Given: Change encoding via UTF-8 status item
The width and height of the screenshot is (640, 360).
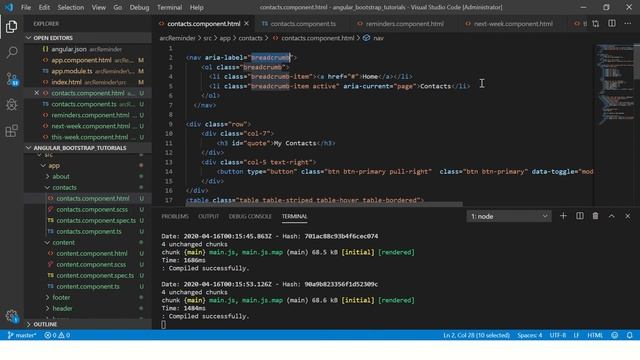Looking at the screenshot, I should point(558,335).
